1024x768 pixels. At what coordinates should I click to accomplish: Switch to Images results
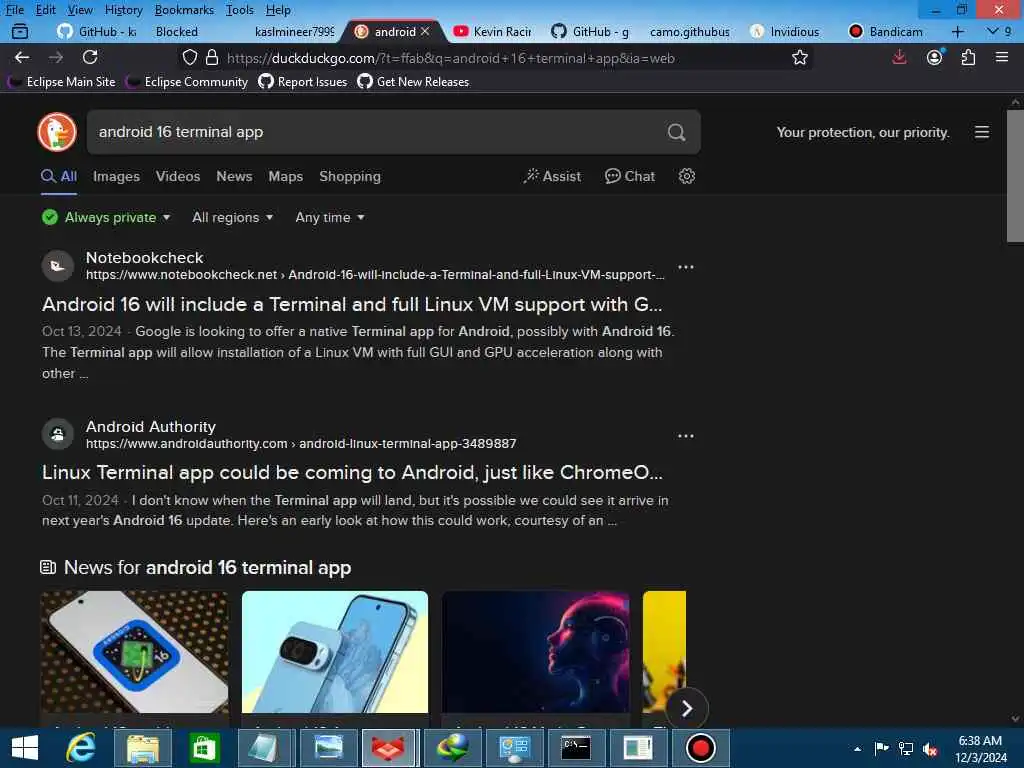[x=116, y=176]
